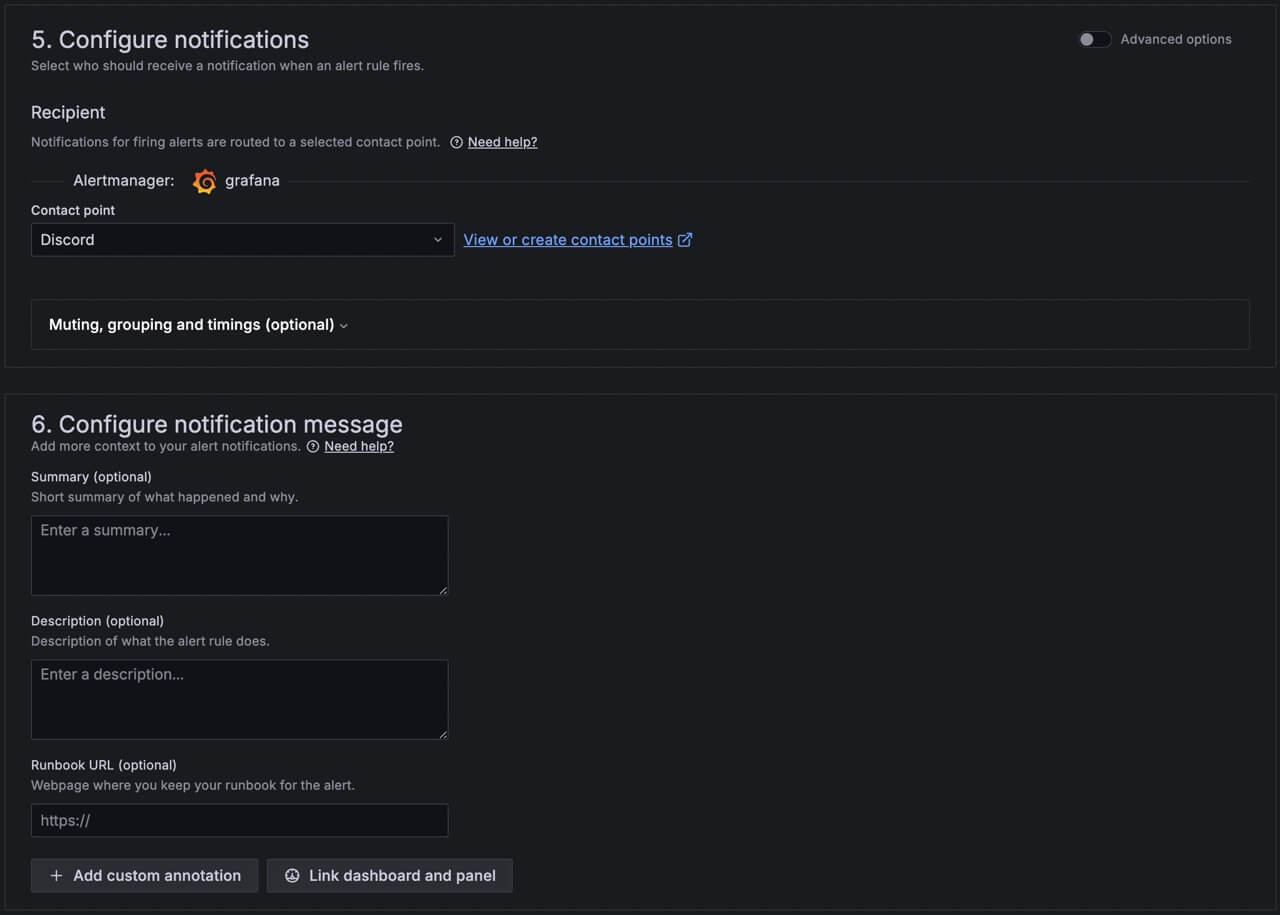The height and width of the screenshot is (915, 1280).
Task: Click the Description text area resize handle
Action: click(x=443, y=735)
